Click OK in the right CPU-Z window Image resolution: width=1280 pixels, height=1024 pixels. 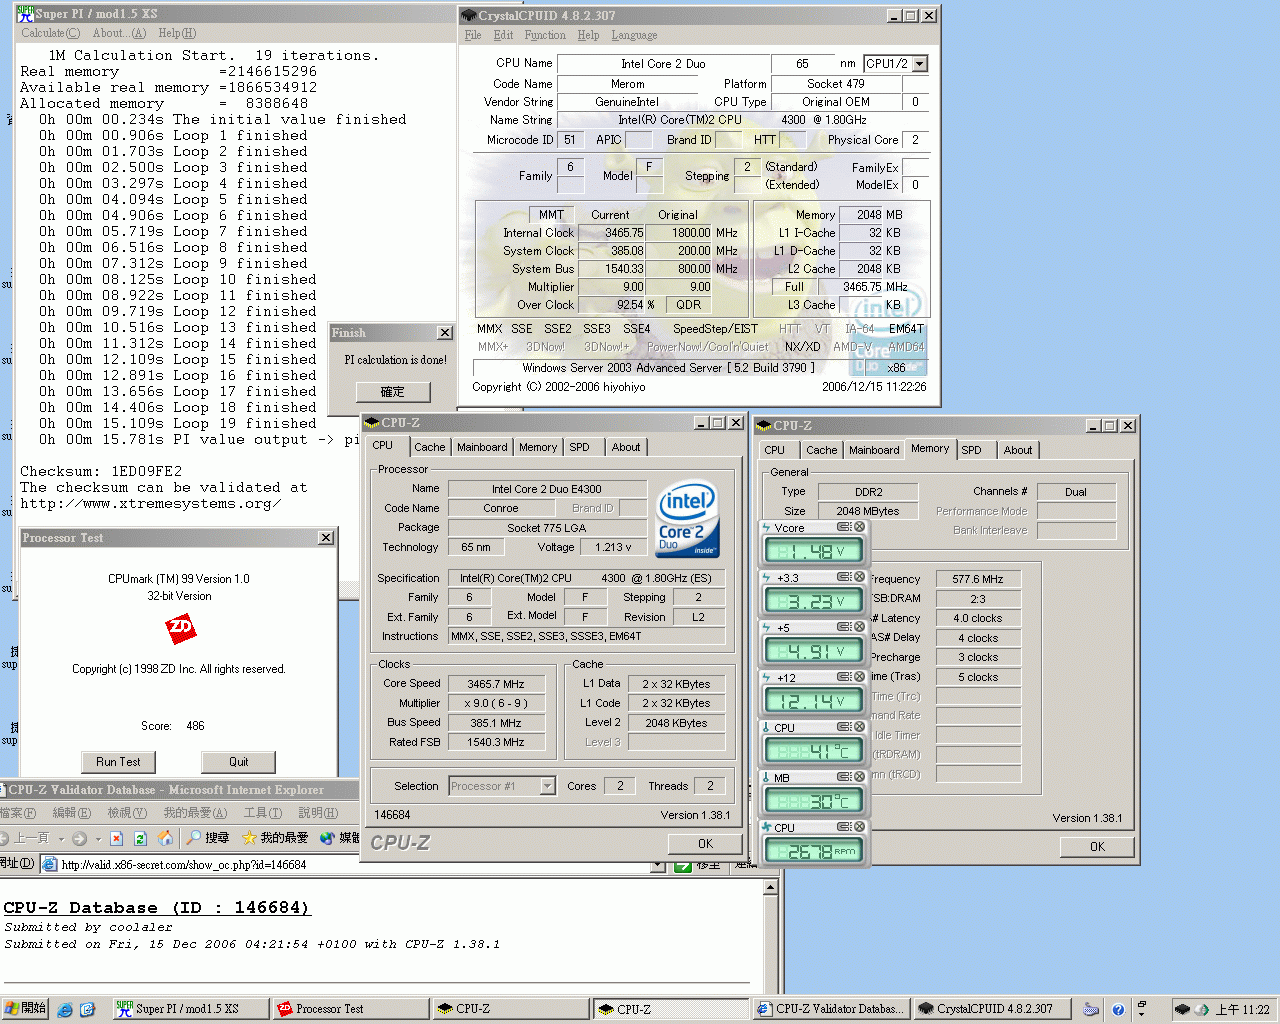pyautogui.click(x=1097, y=847)
